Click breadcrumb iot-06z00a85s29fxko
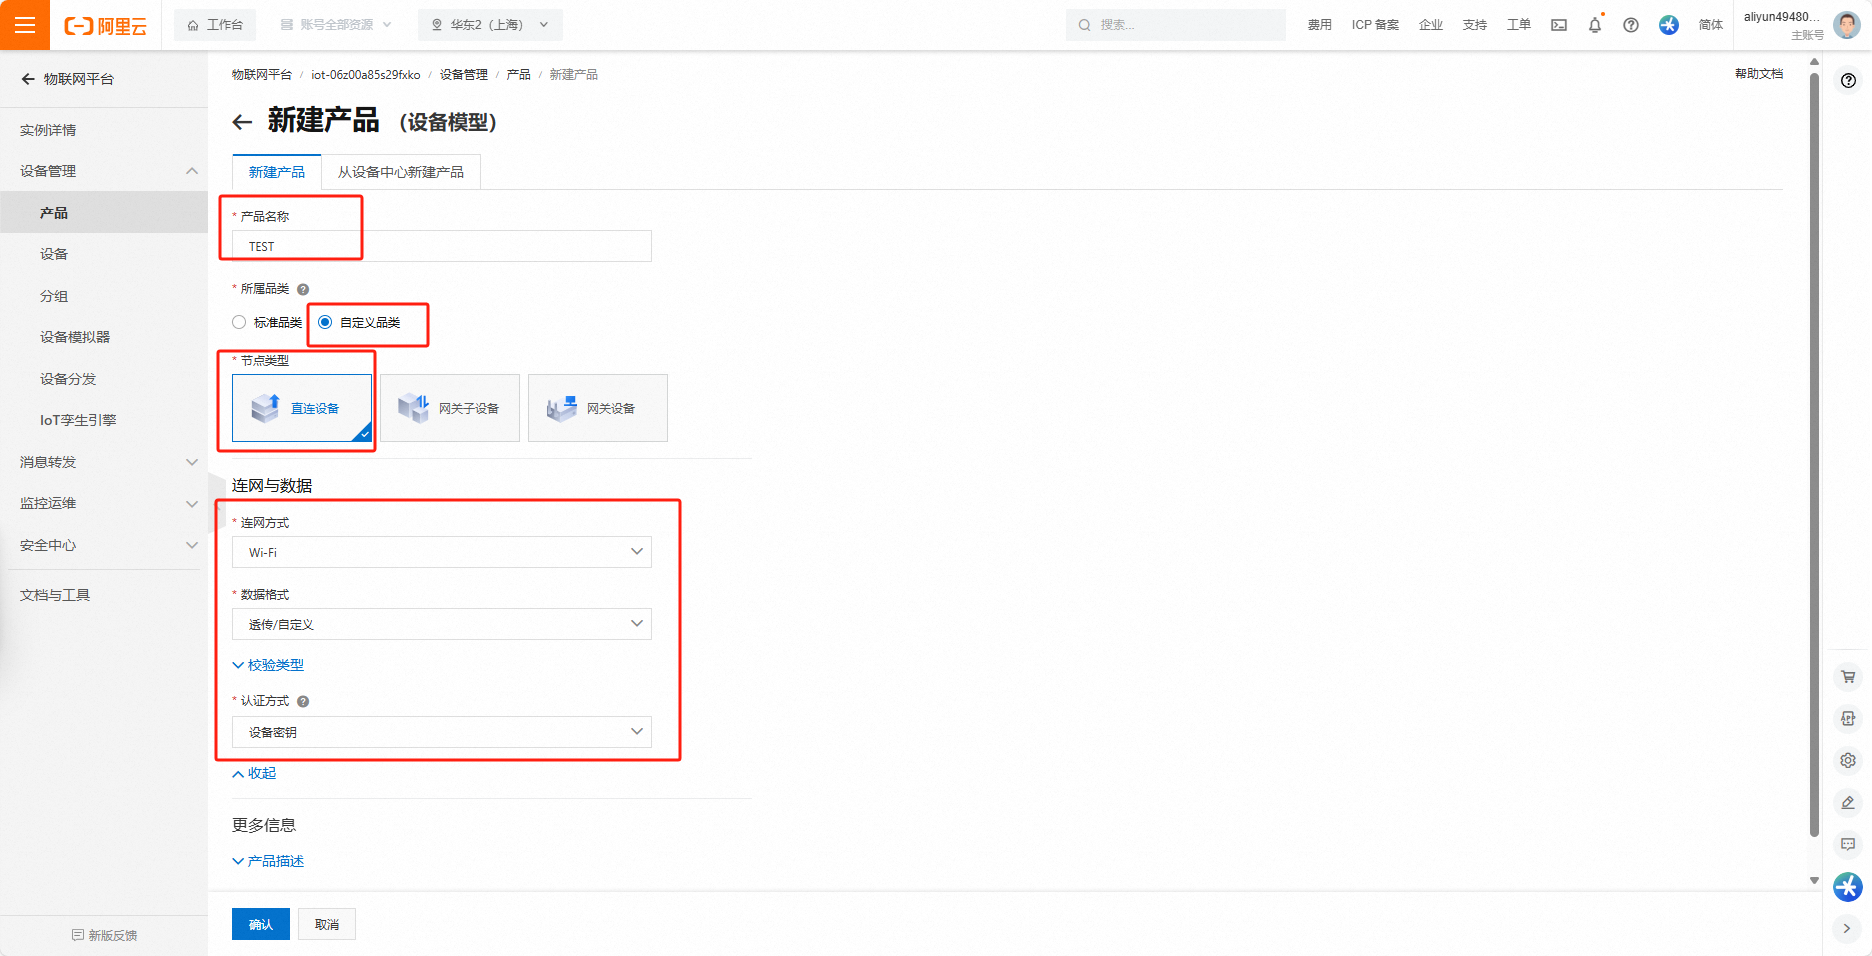The image size is (1872, 956). [x=366, y=75]
